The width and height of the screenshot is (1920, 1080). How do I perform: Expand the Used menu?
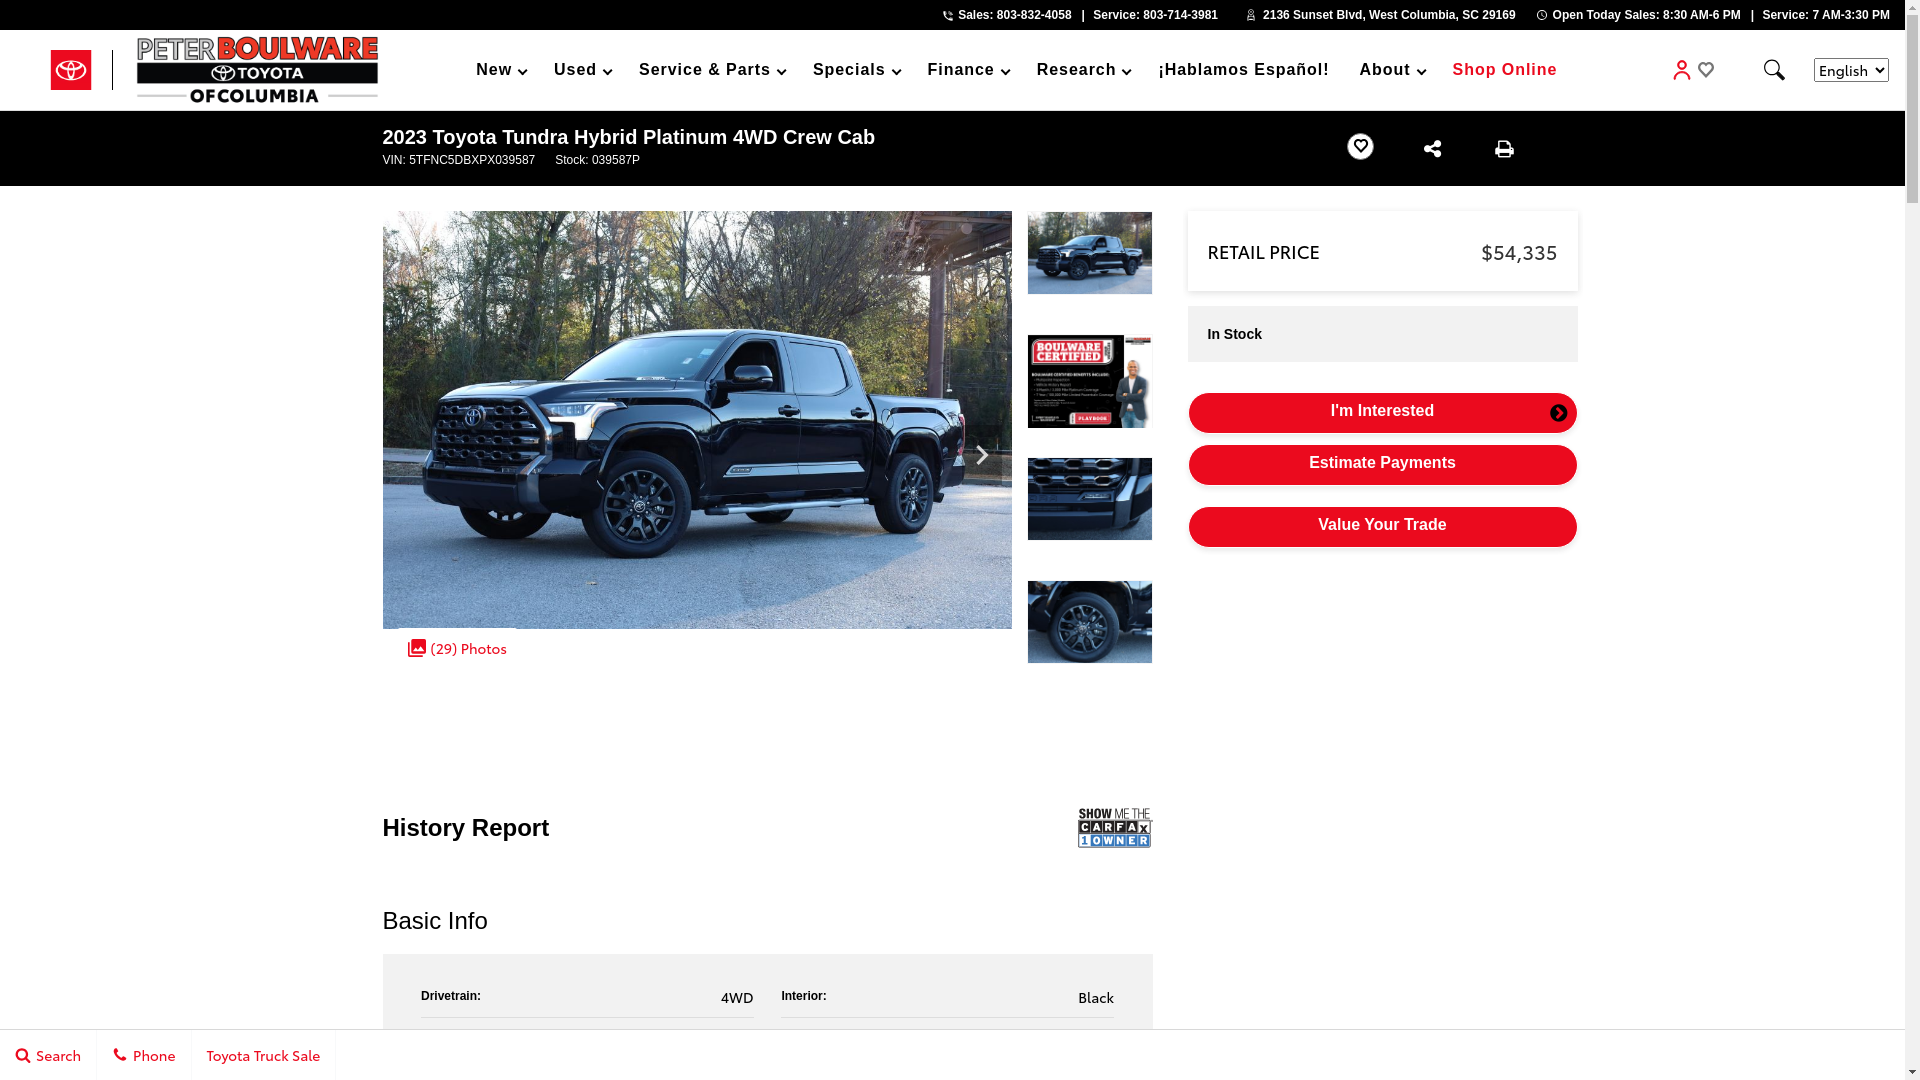tap(582, 70)
